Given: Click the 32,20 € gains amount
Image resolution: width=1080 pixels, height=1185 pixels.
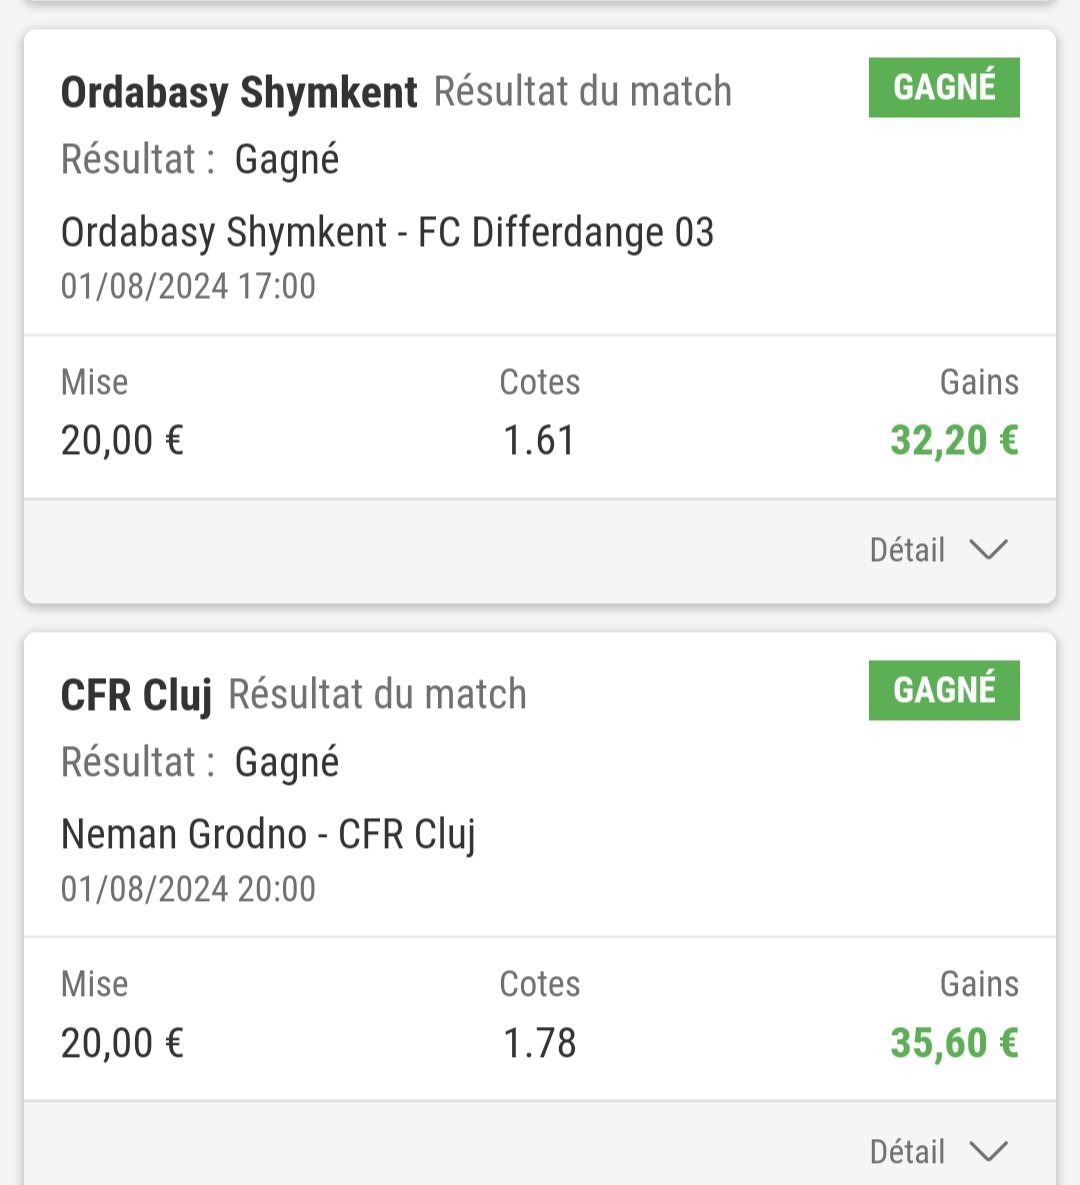Looking at the screenshot, I should click(954, 441).
